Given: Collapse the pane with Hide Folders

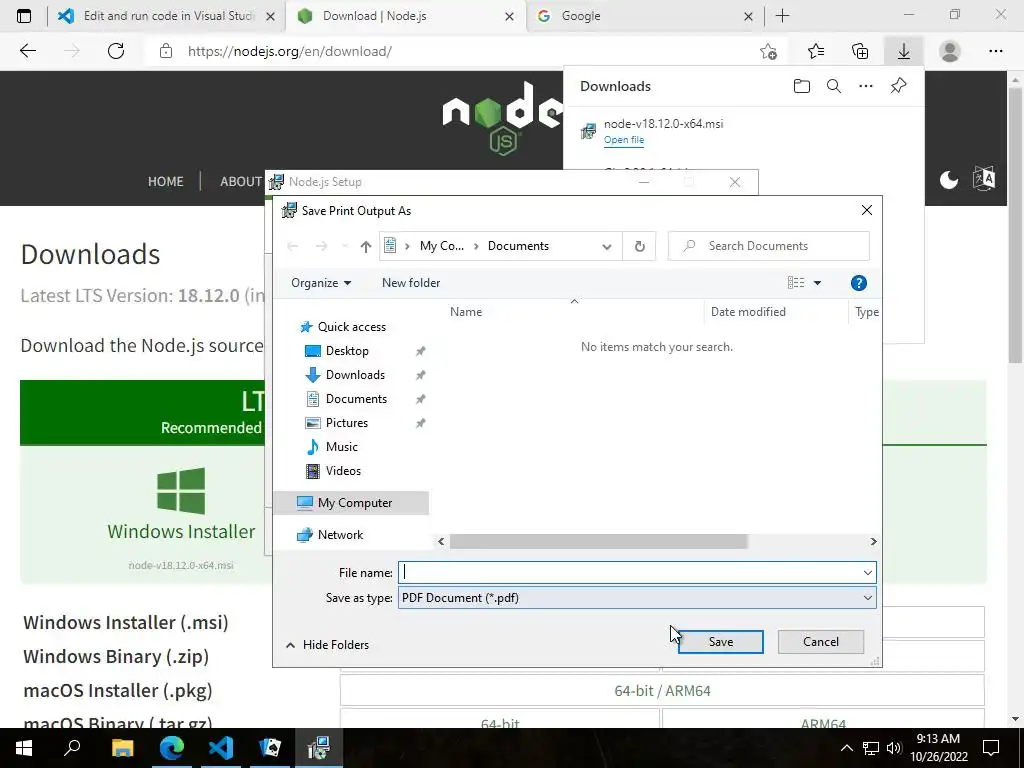Looking at the screenshot, I should (327, 645).
